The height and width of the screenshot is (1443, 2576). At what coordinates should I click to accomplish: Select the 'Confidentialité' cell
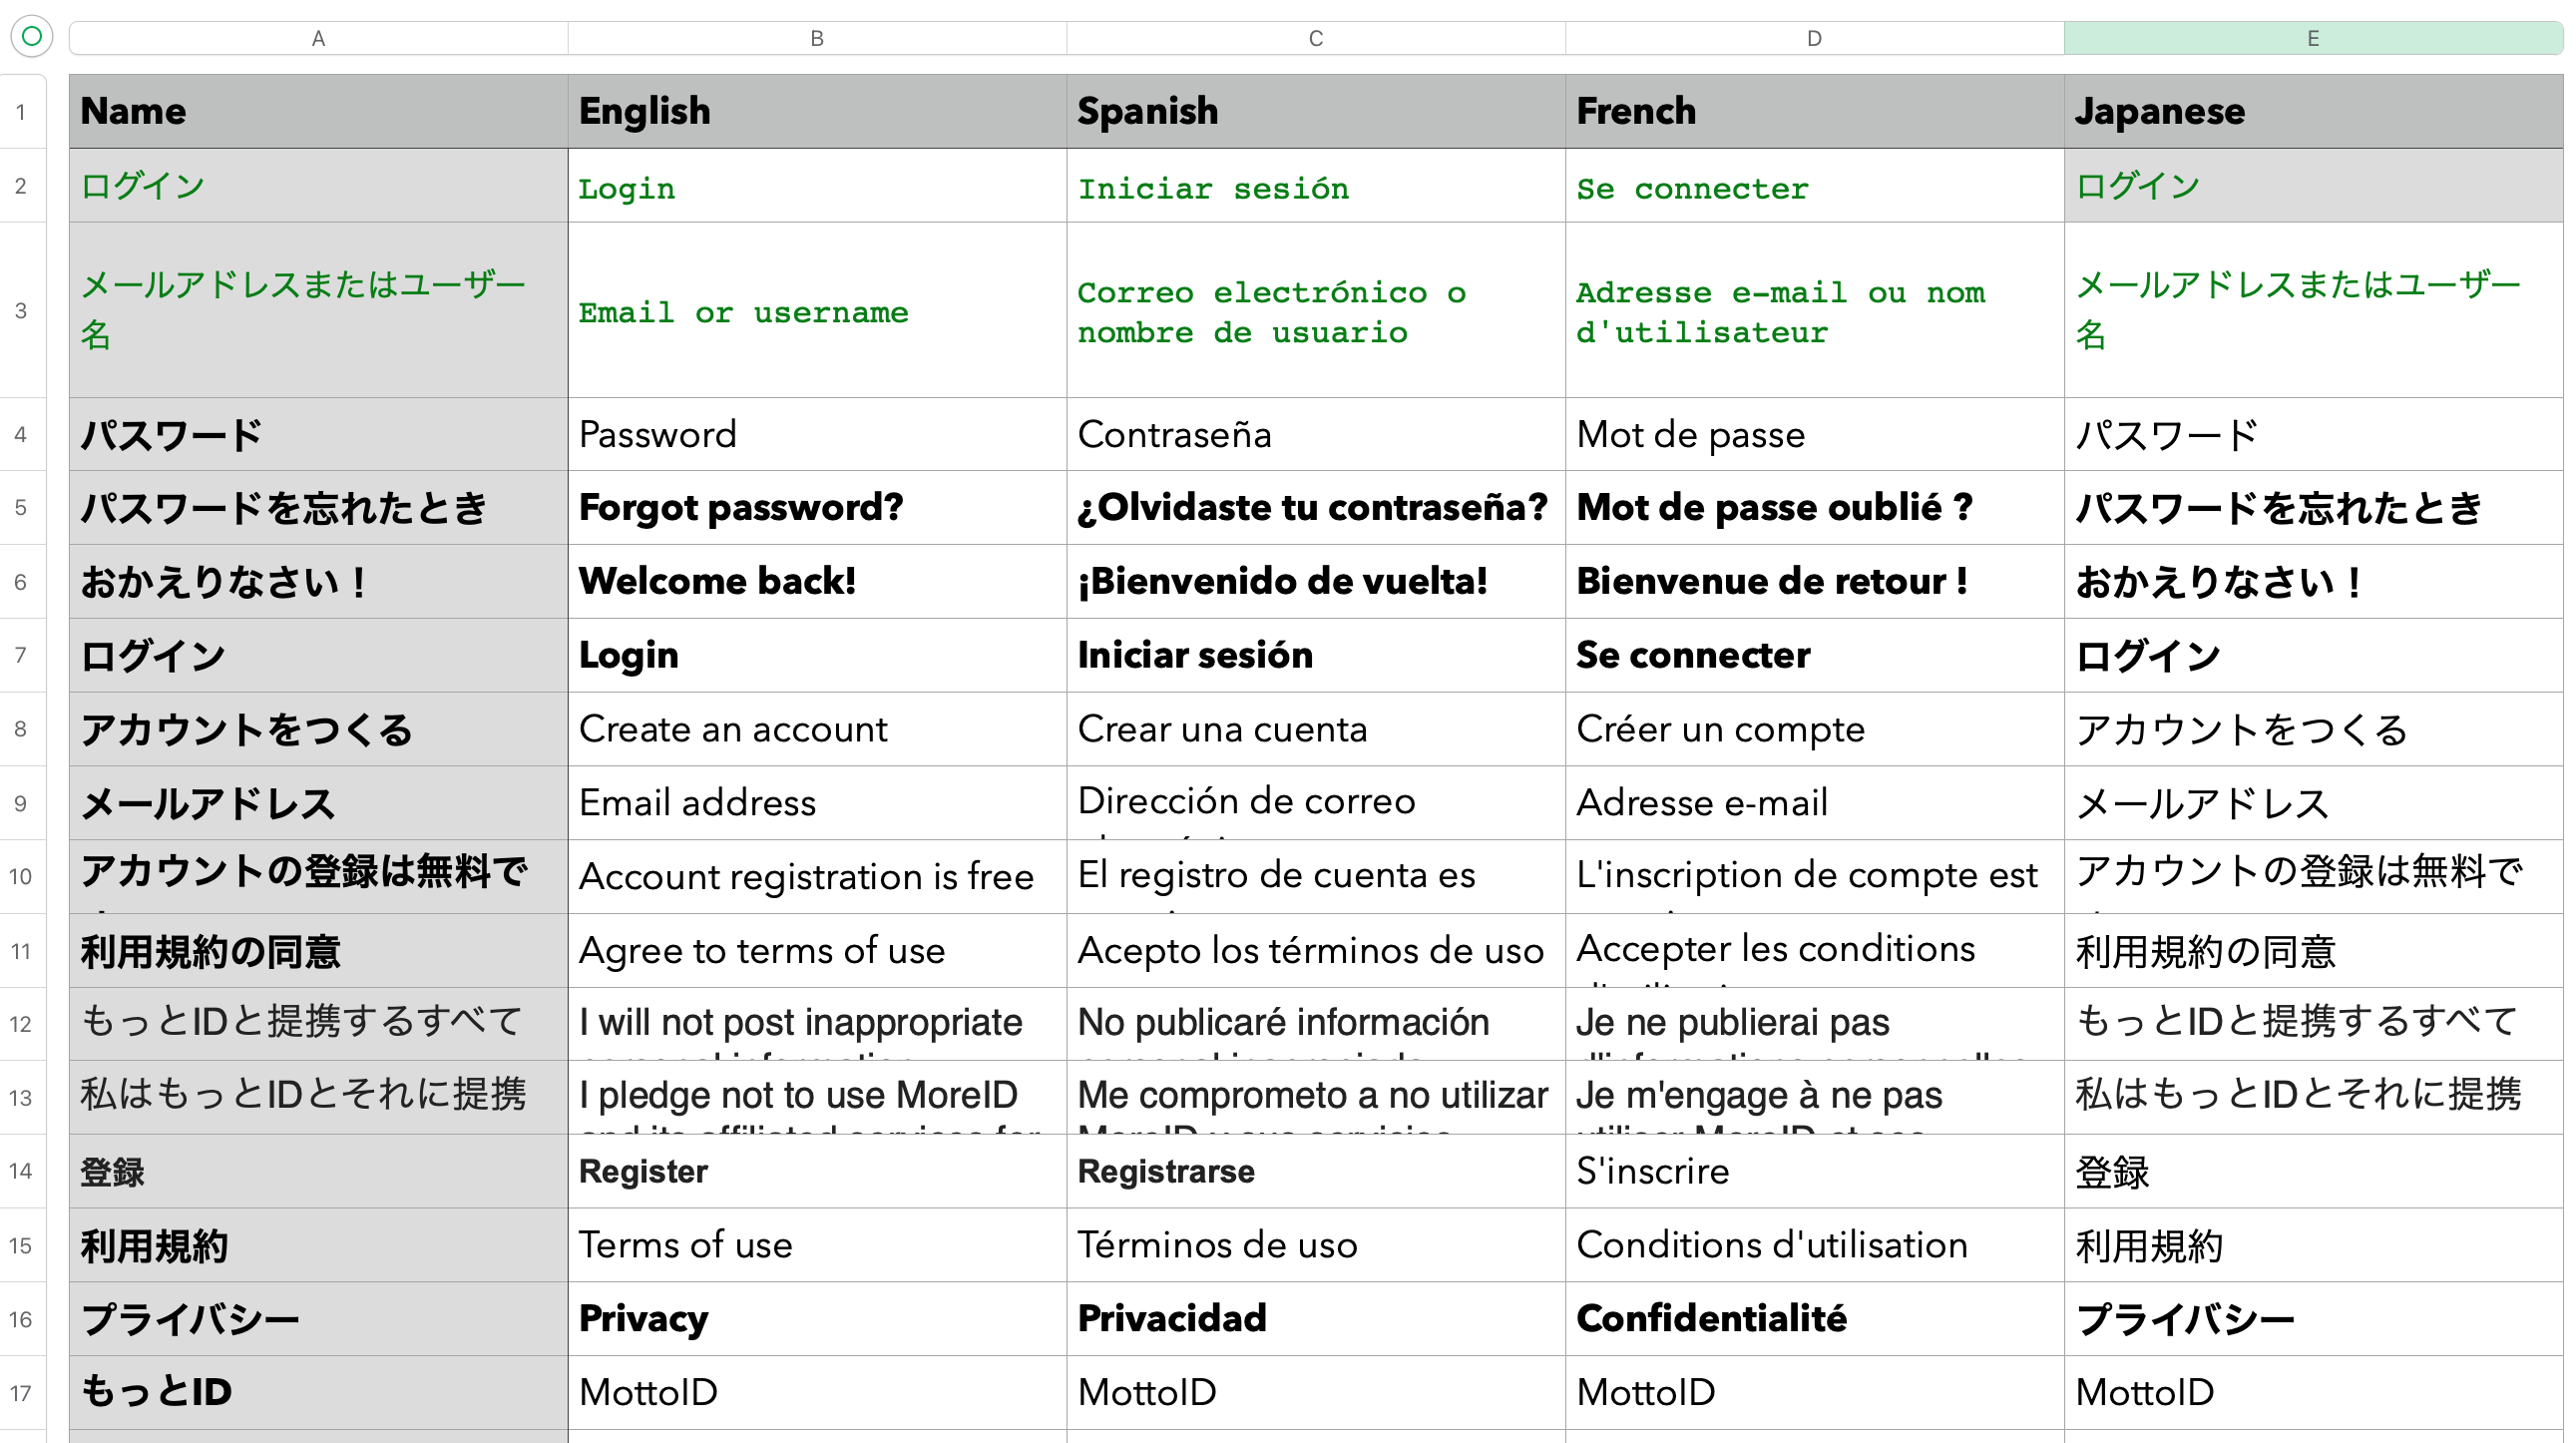pos(1813,1318)
